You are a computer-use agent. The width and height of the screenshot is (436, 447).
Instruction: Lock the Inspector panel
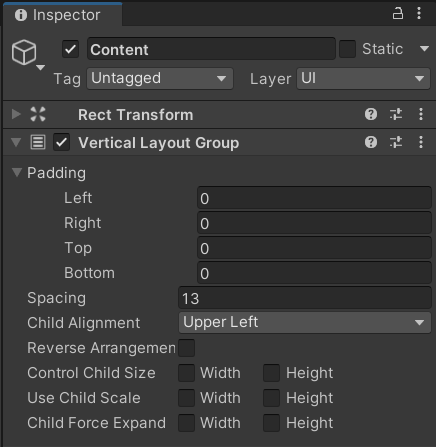click(398, 14)
